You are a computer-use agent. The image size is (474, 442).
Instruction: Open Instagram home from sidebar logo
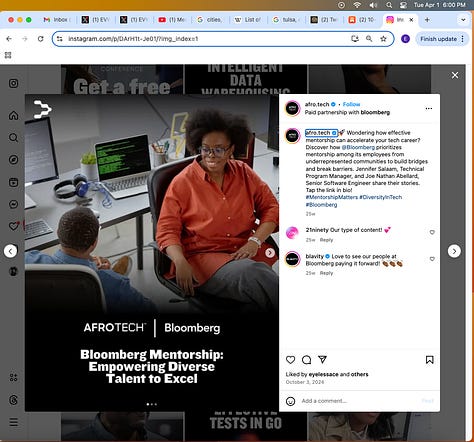coord(13,83)
